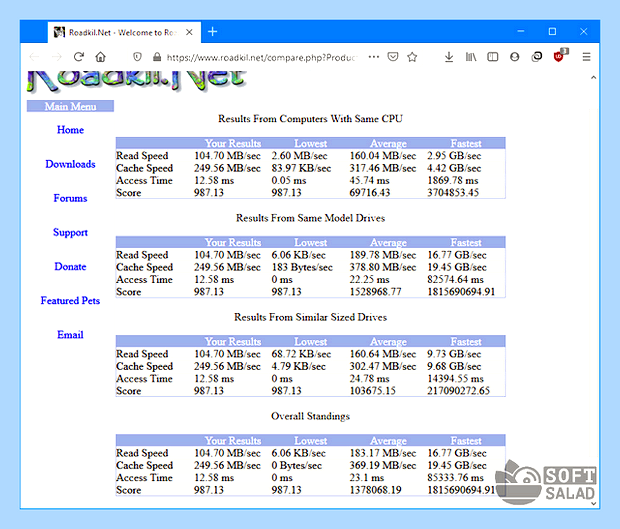This screenshot has height=529, width=620.
Task: Open the Home link in Main Menu
Action: click(x=70, y=130)
